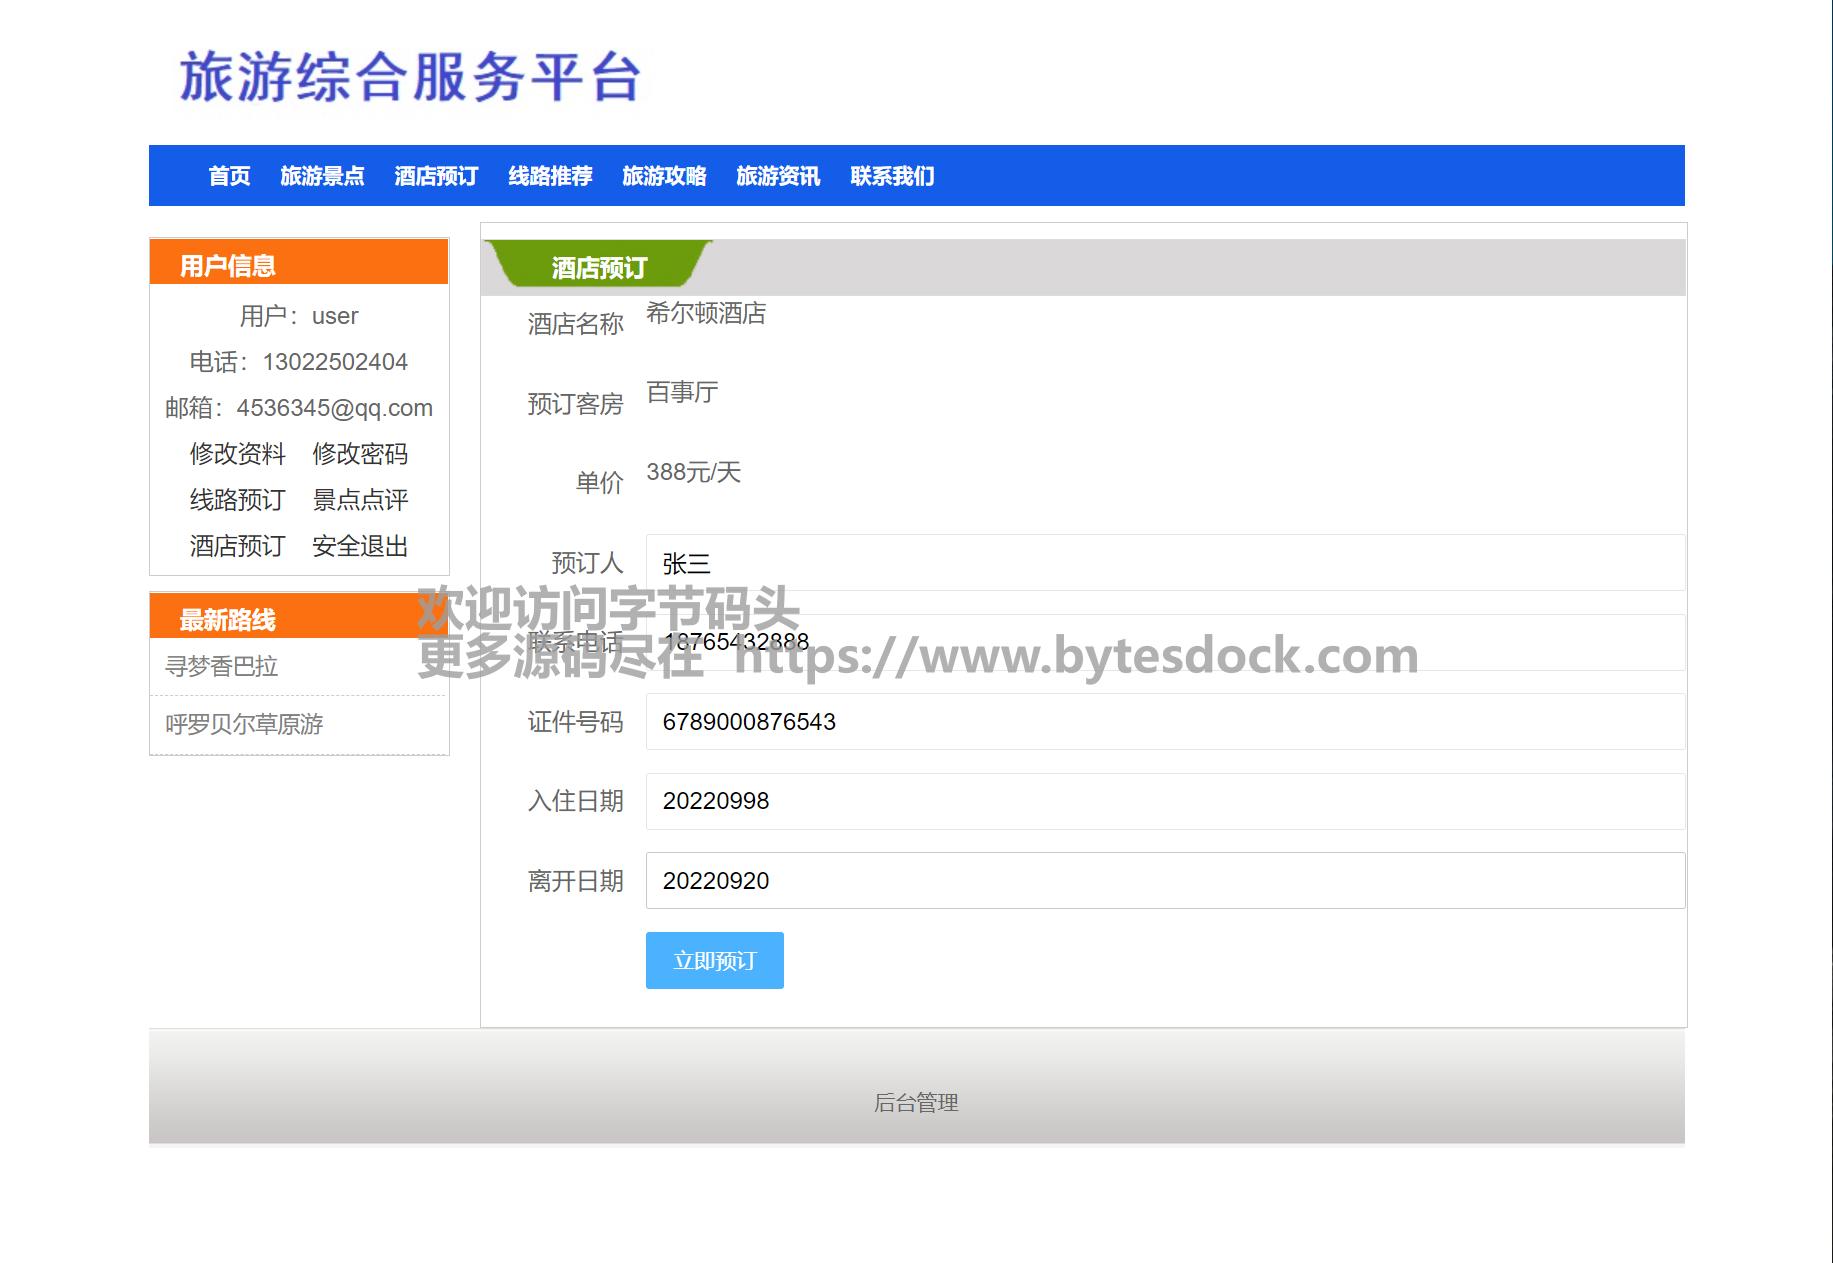Viewport: 1833px width, 1263px height.
Task: Click the 离开日期 input field
Action: (1165, 881)
